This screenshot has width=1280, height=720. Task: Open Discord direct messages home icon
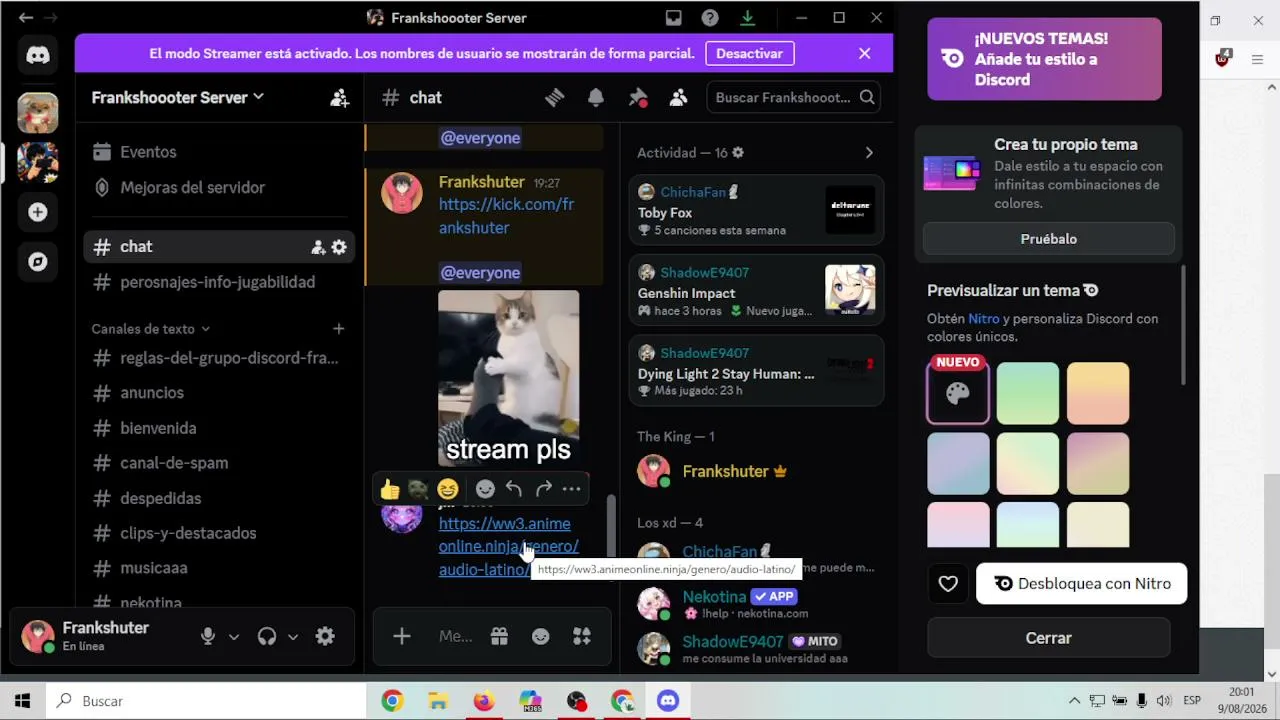coord(38,56)
